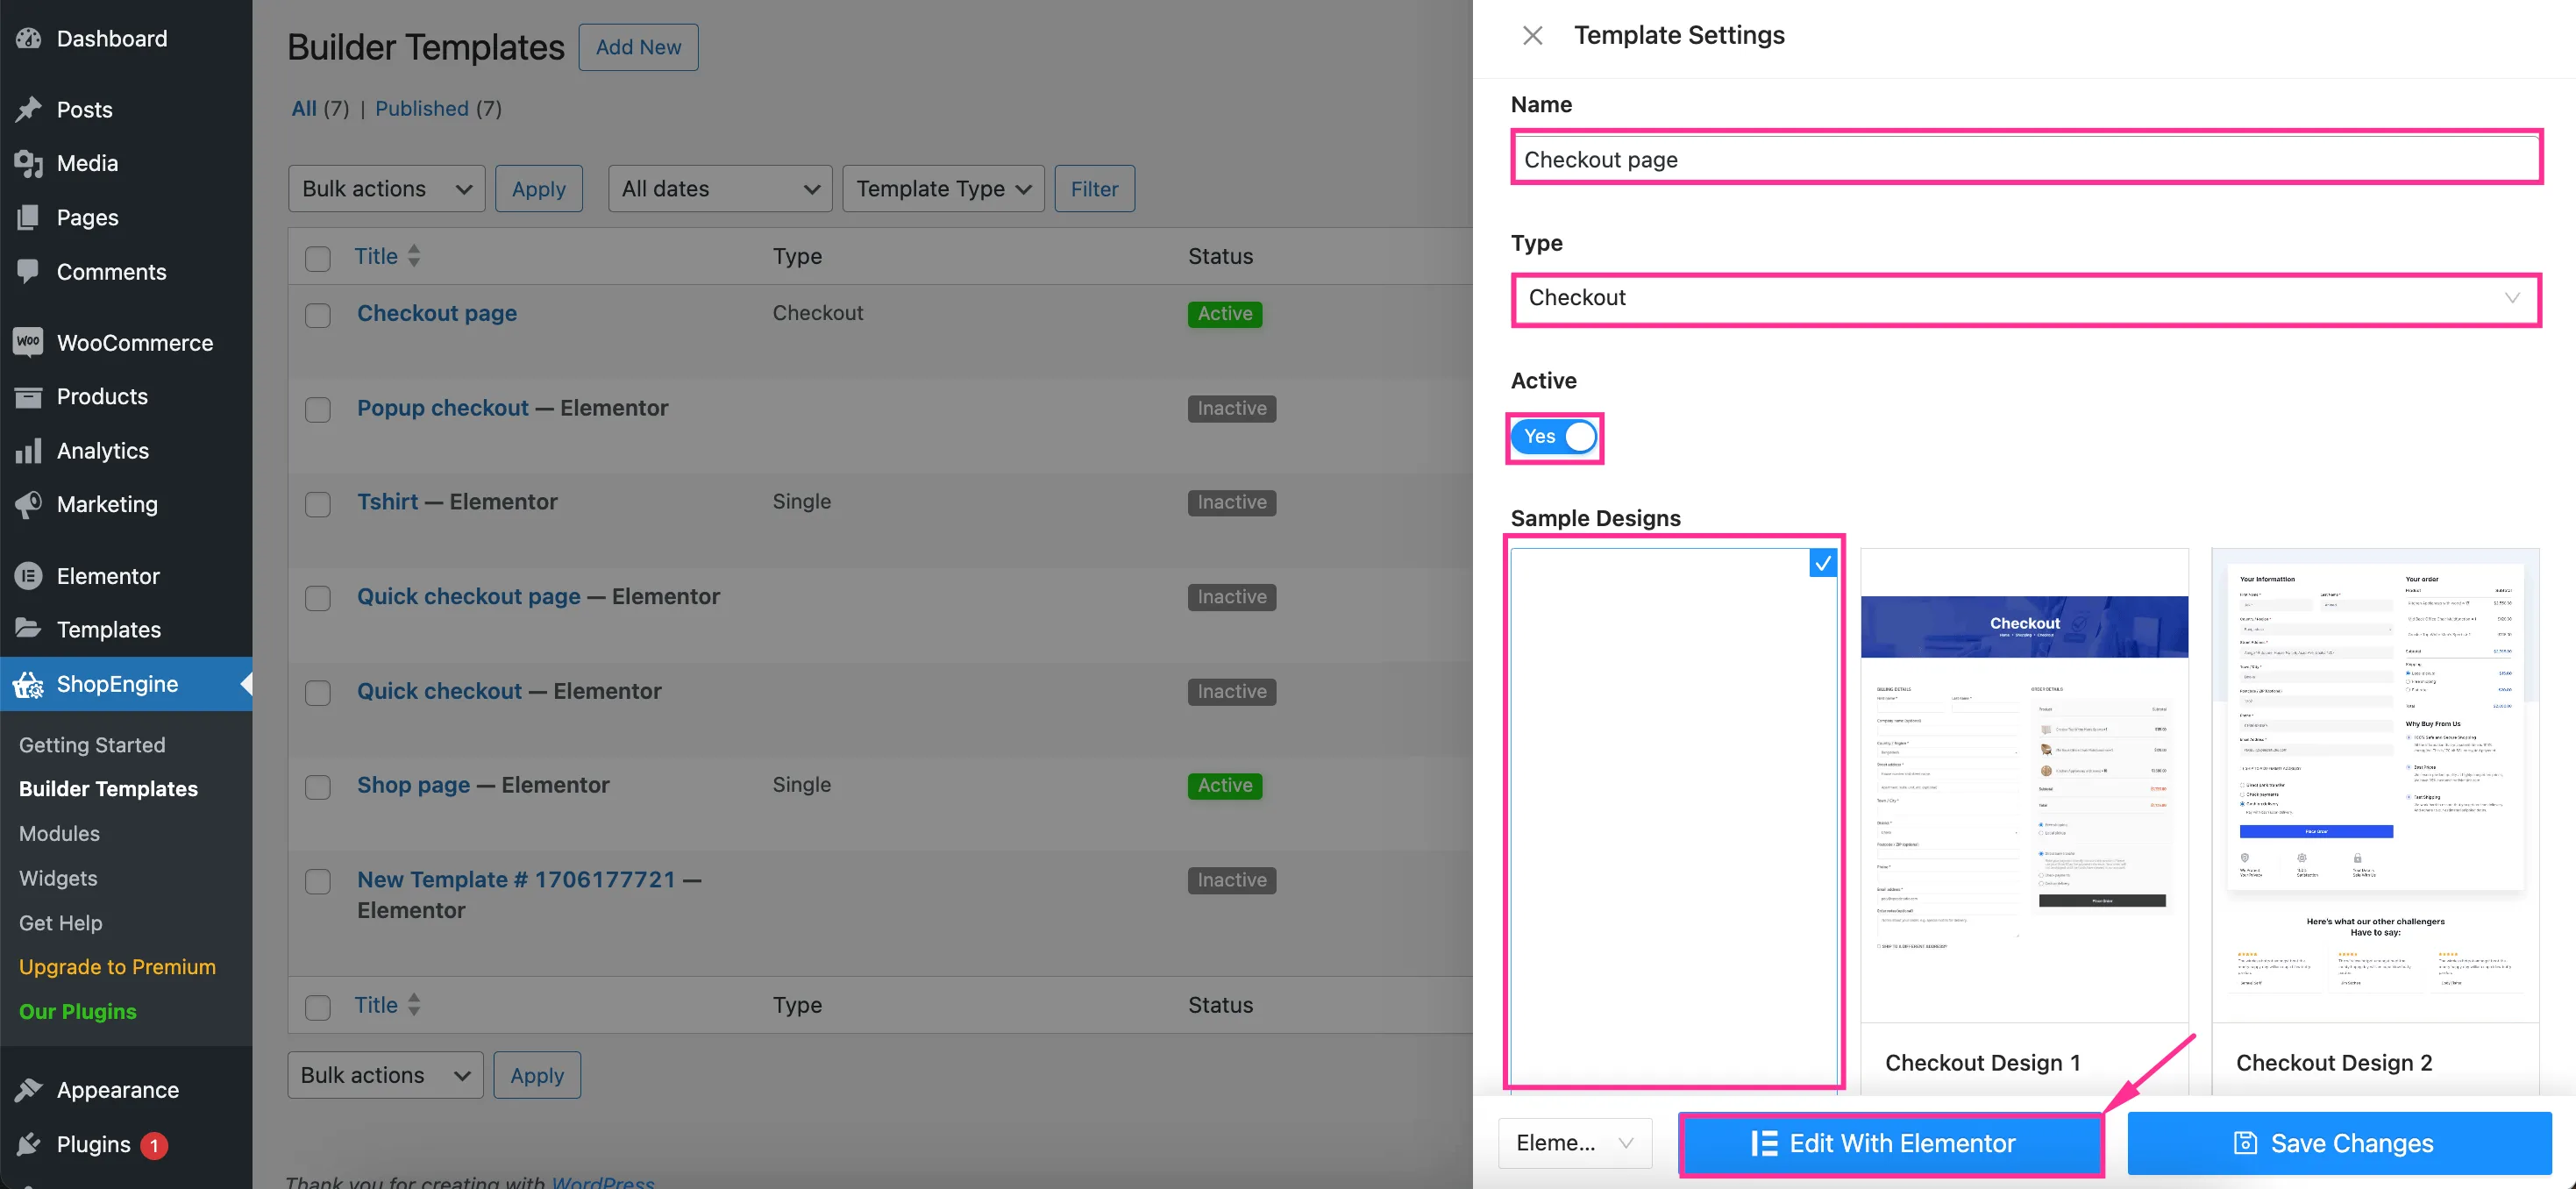The width and height of the screenshot is (2576, 1189).
Task: Open the Popup checkout template link
Action: click(x=443, y=408)
